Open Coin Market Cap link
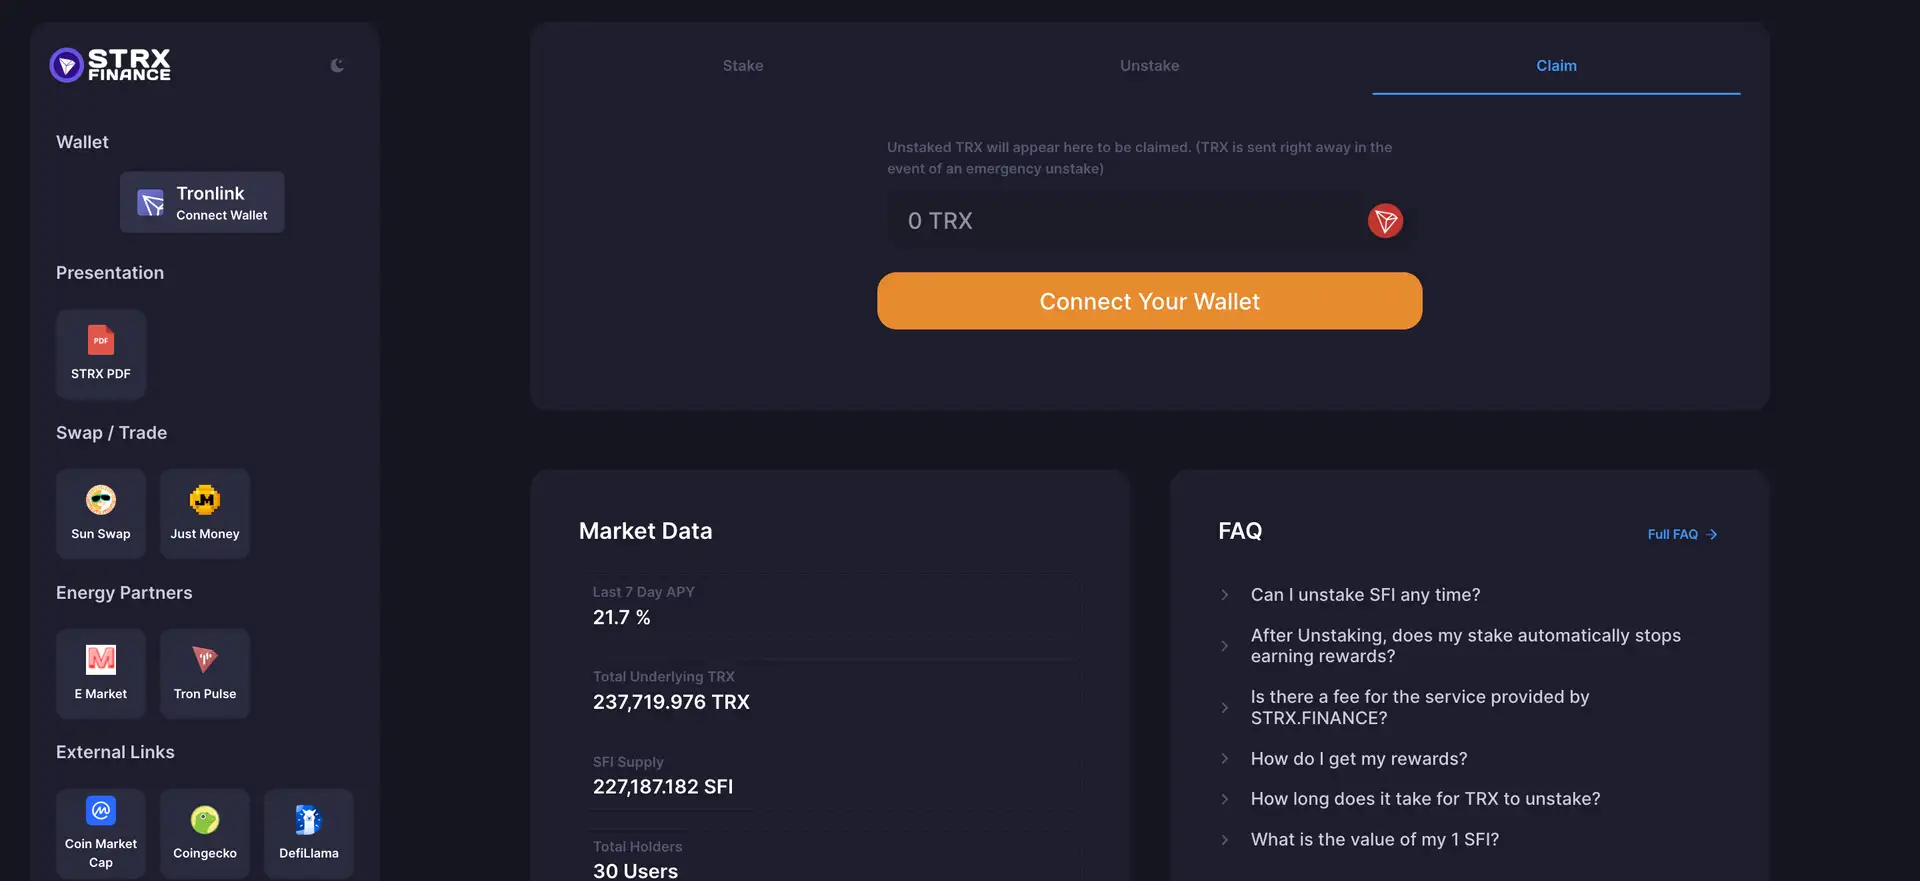Screen dimensions: 1920x881 click(101, 833)
